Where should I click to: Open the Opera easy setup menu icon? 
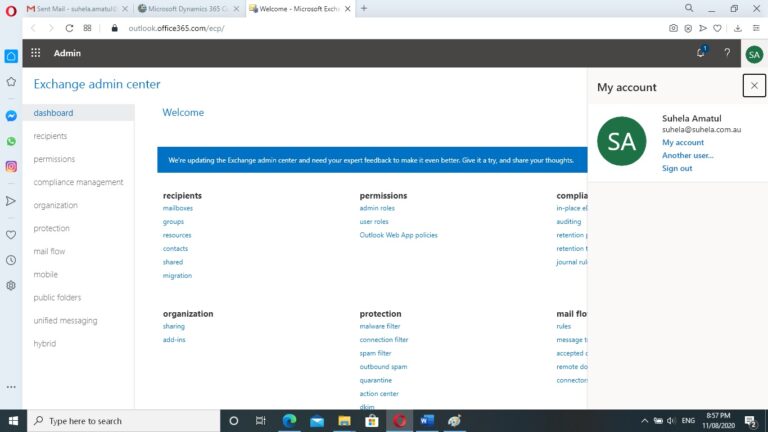[x=756, y=28]
